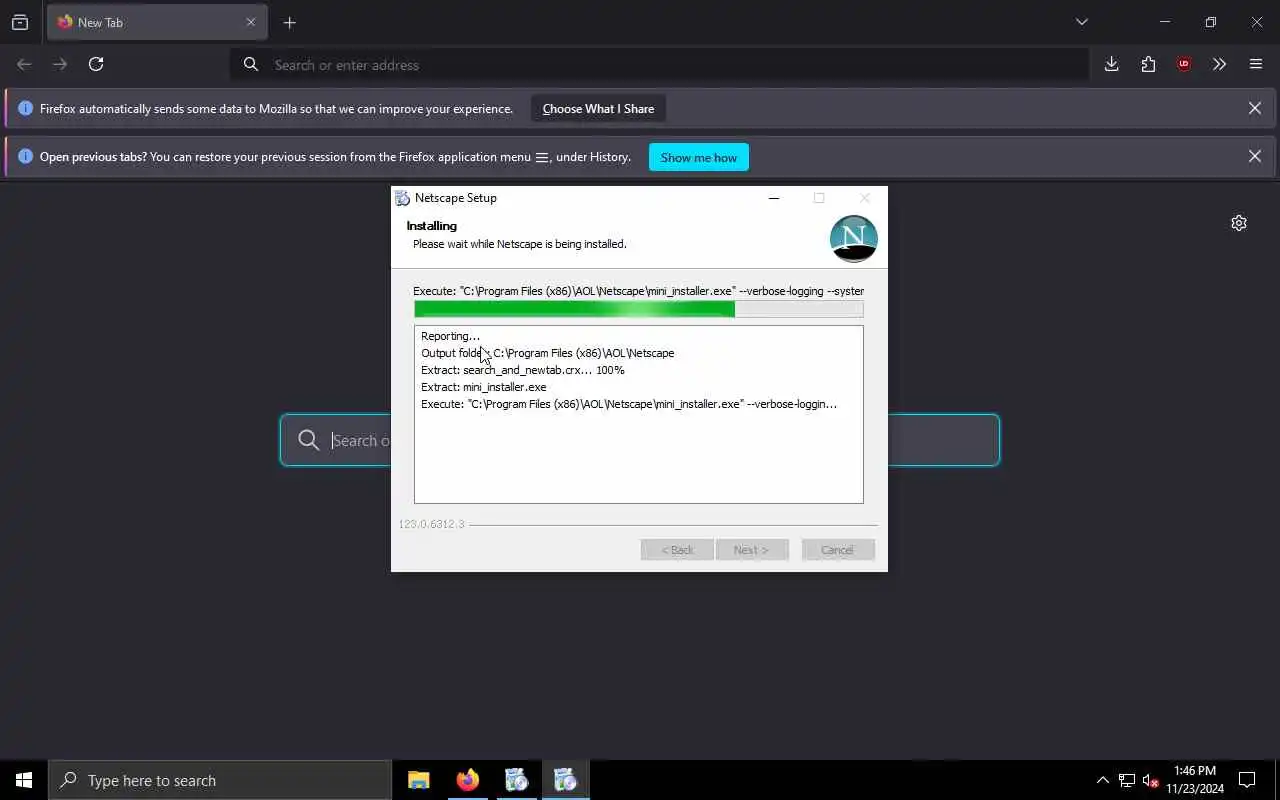Screen dimensions: 1280x800
Task: Open the Firefox application hamburger menu
Action: pos(1256,64)
